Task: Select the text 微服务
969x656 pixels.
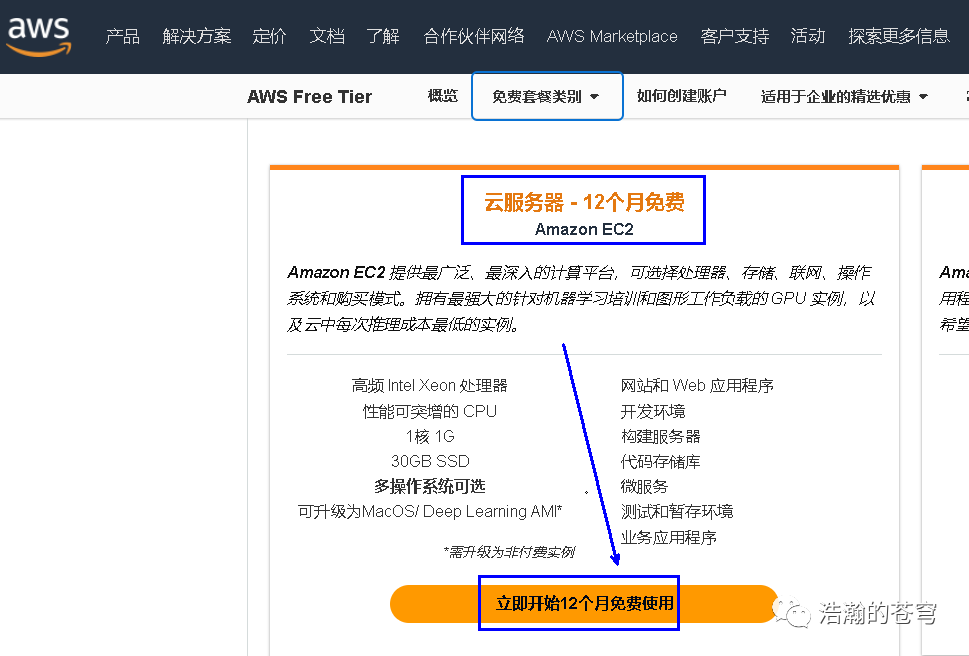Action: coord(644,487)
